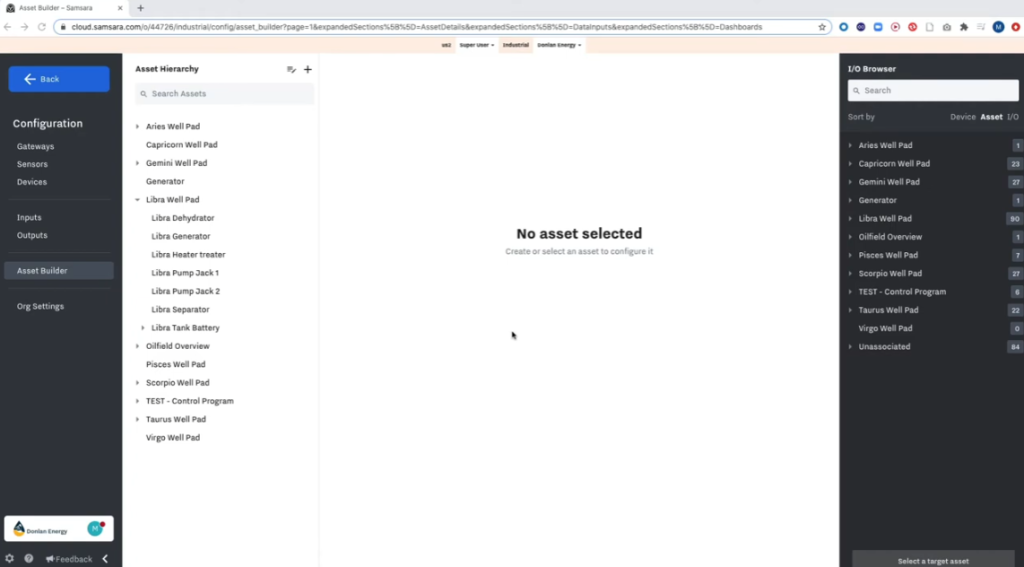Select Libra Pump Jack 2
This screenshot has width=1024, height=567.
tap(185, 291)
